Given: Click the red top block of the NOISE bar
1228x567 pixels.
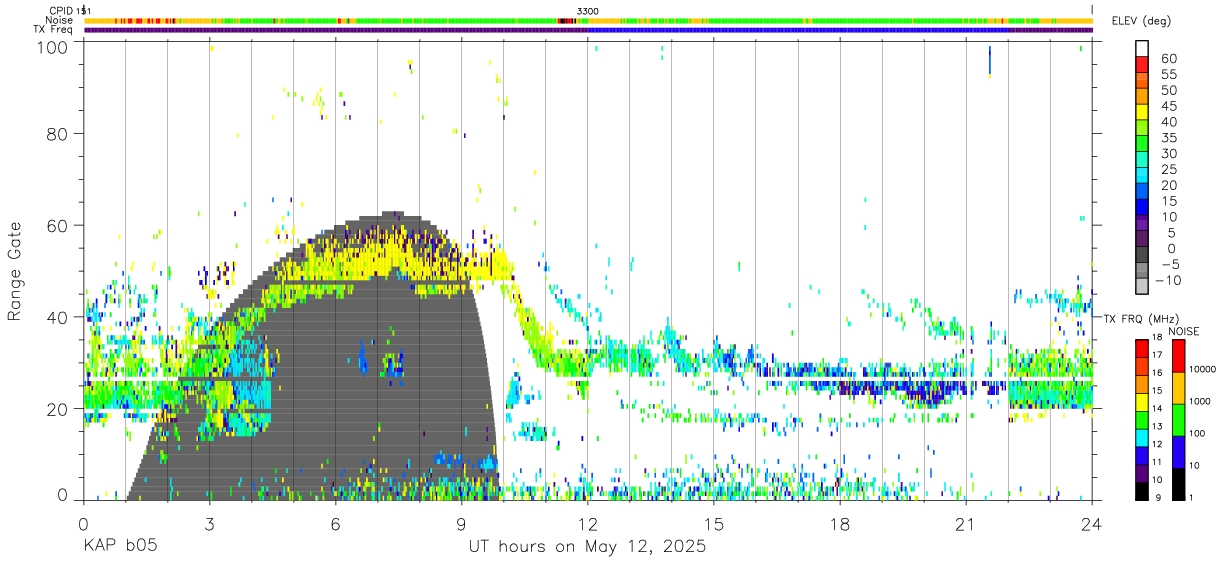Looking at the screenshot, I should (1179, 355).
